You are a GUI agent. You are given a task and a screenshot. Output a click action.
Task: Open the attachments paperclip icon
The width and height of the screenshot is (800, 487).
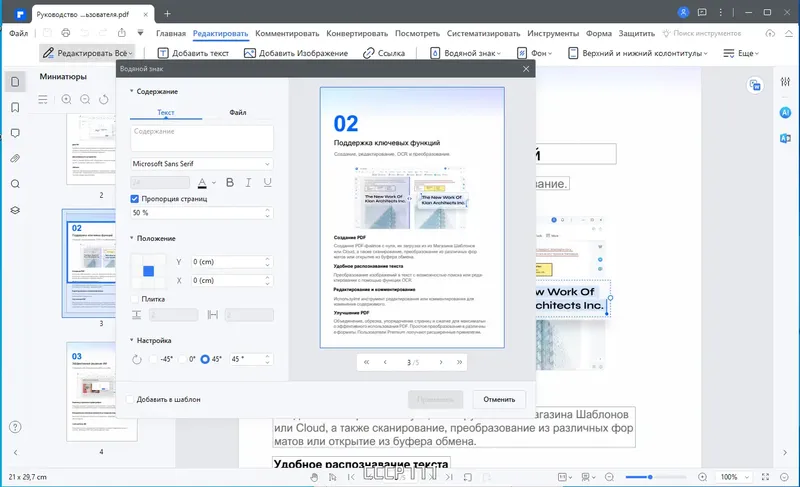pyautogui.click(x=15, y=159)
